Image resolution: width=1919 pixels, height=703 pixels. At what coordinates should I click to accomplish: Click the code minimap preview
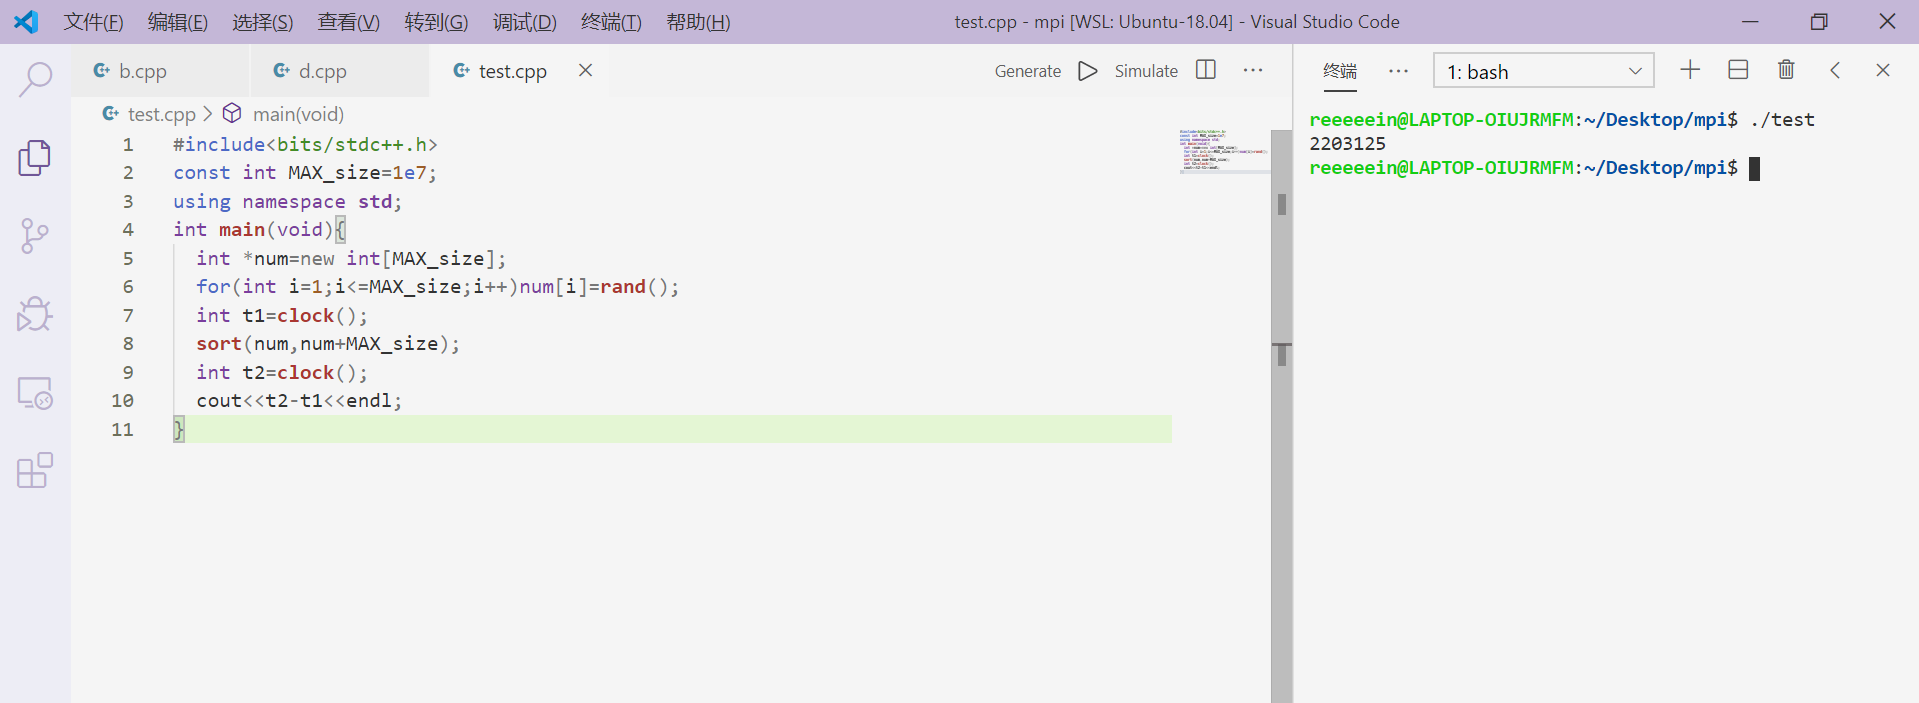click(x=1224, y=150)
